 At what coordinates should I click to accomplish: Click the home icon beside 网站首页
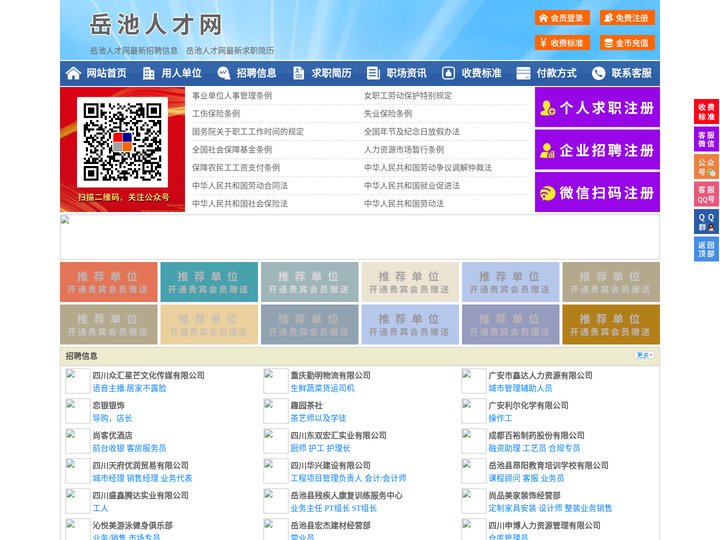coord(73,73)
